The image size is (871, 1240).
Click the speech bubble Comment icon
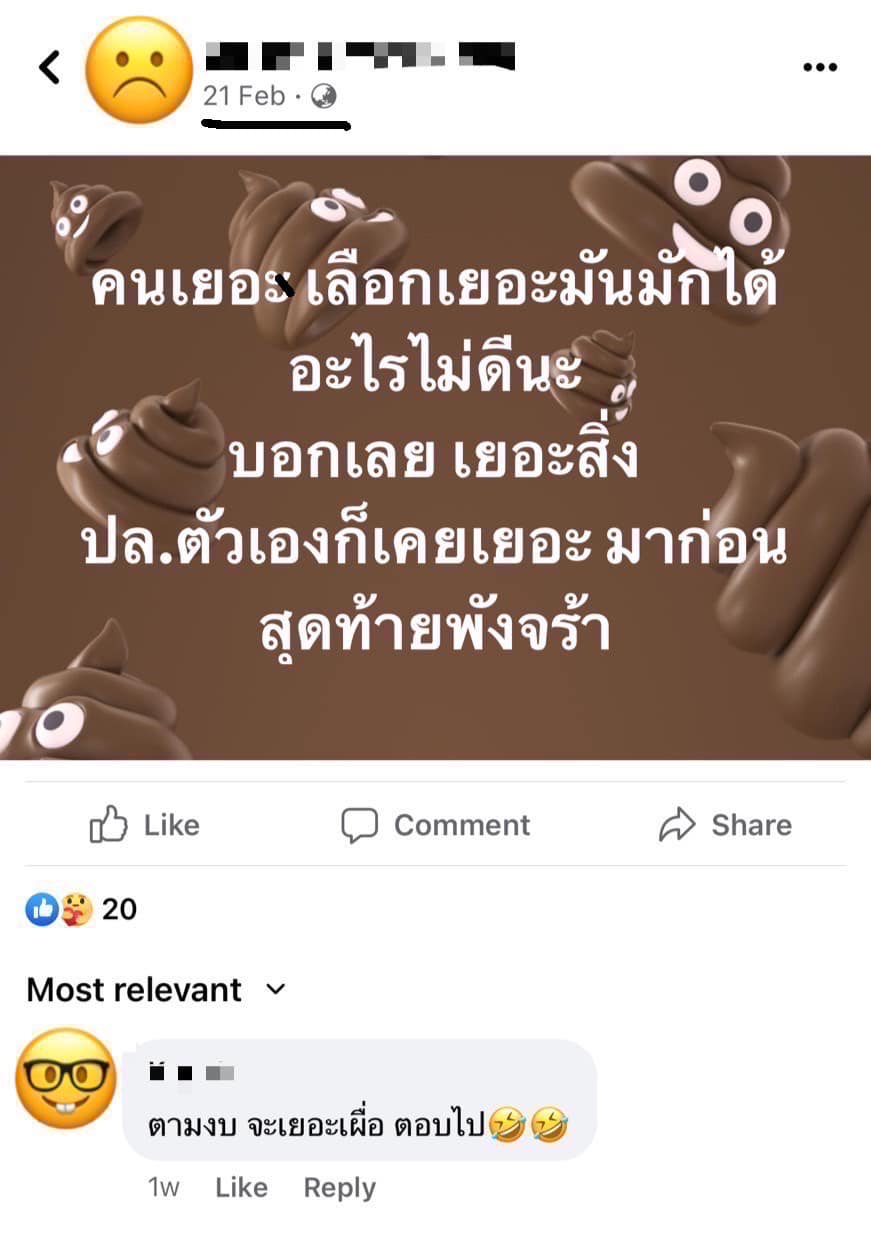(359, 826)
